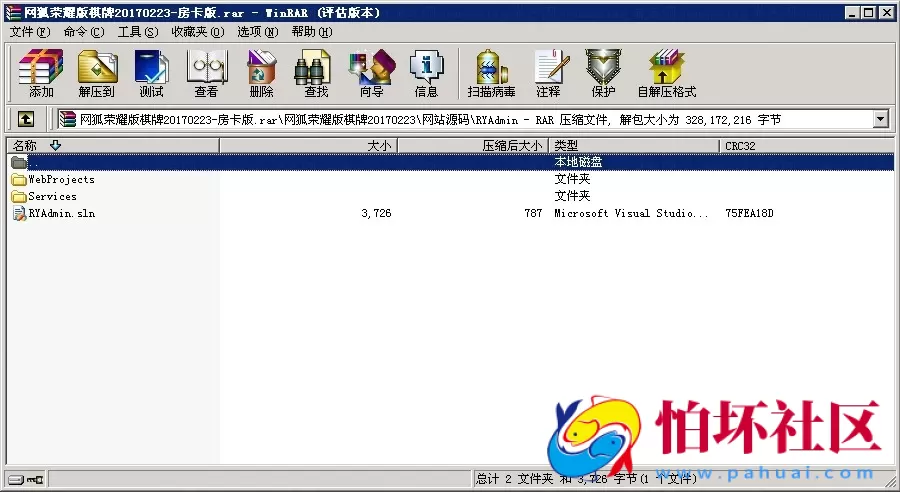This screenshot has height=492, width=900.
Task: Click the Protect (保护) shield icon
Action: click(603, 73)
